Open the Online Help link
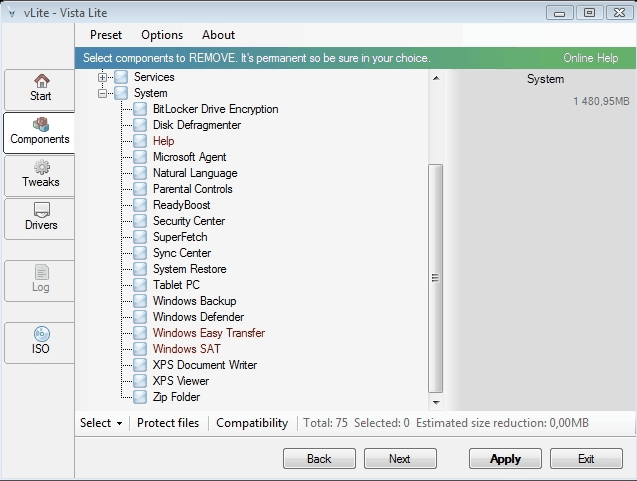Viewport: 637px width, 481px height. 590,58
